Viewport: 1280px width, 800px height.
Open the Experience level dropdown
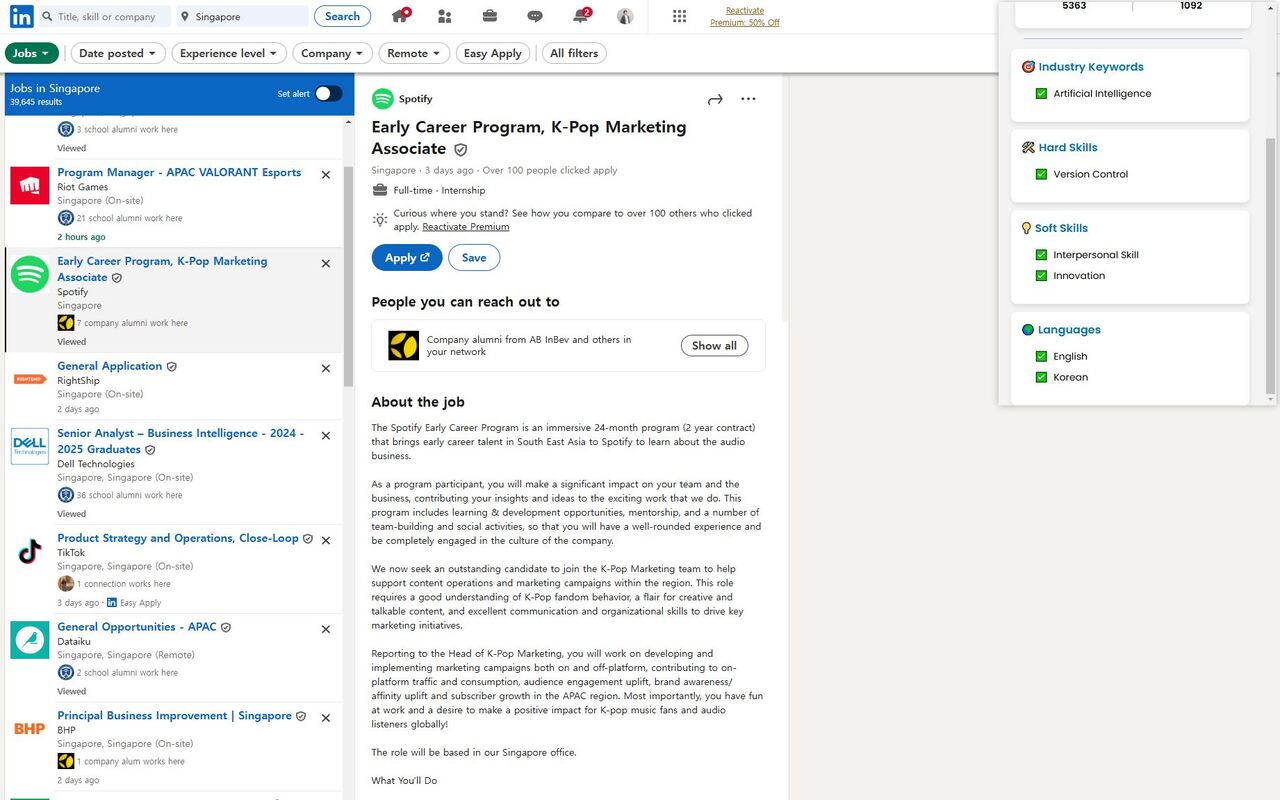tap(229, 53)
